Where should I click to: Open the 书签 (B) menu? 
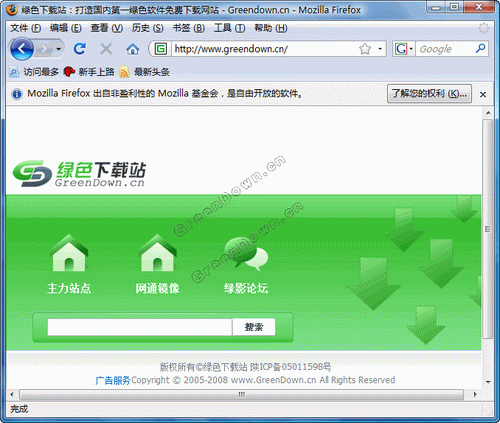(x=189, y=28)
